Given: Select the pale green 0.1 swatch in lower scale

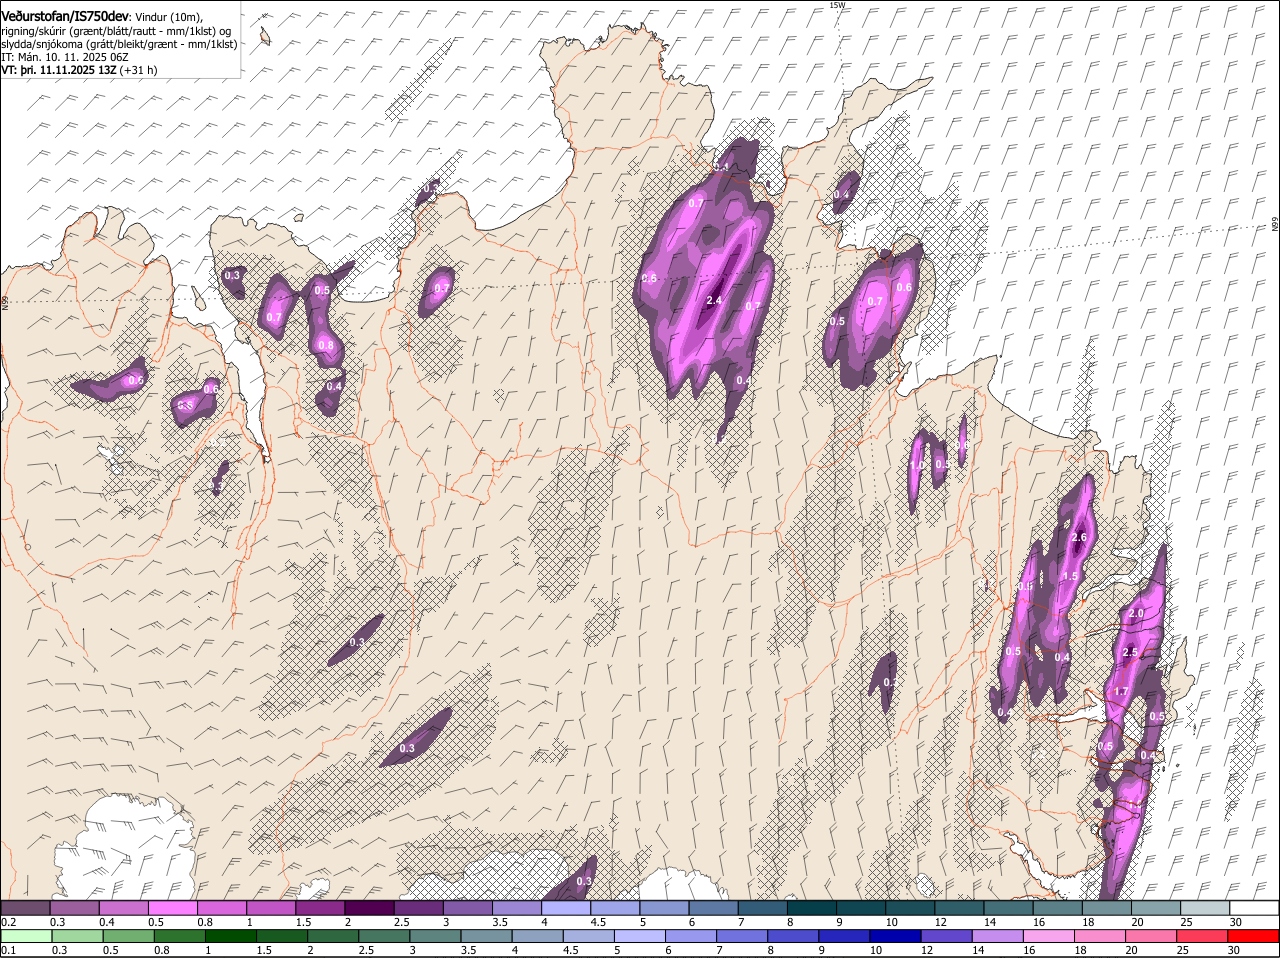Looking at the screenshot, I should [x=27, y=937].
